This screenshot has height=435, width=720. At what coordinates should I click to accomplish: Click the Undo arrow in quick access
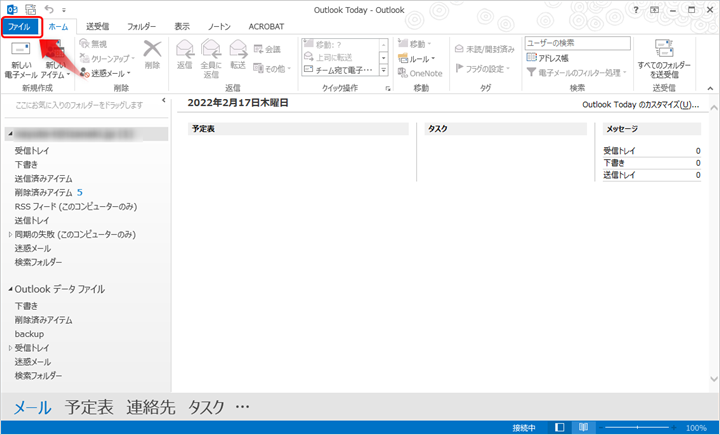pos(49,9)
